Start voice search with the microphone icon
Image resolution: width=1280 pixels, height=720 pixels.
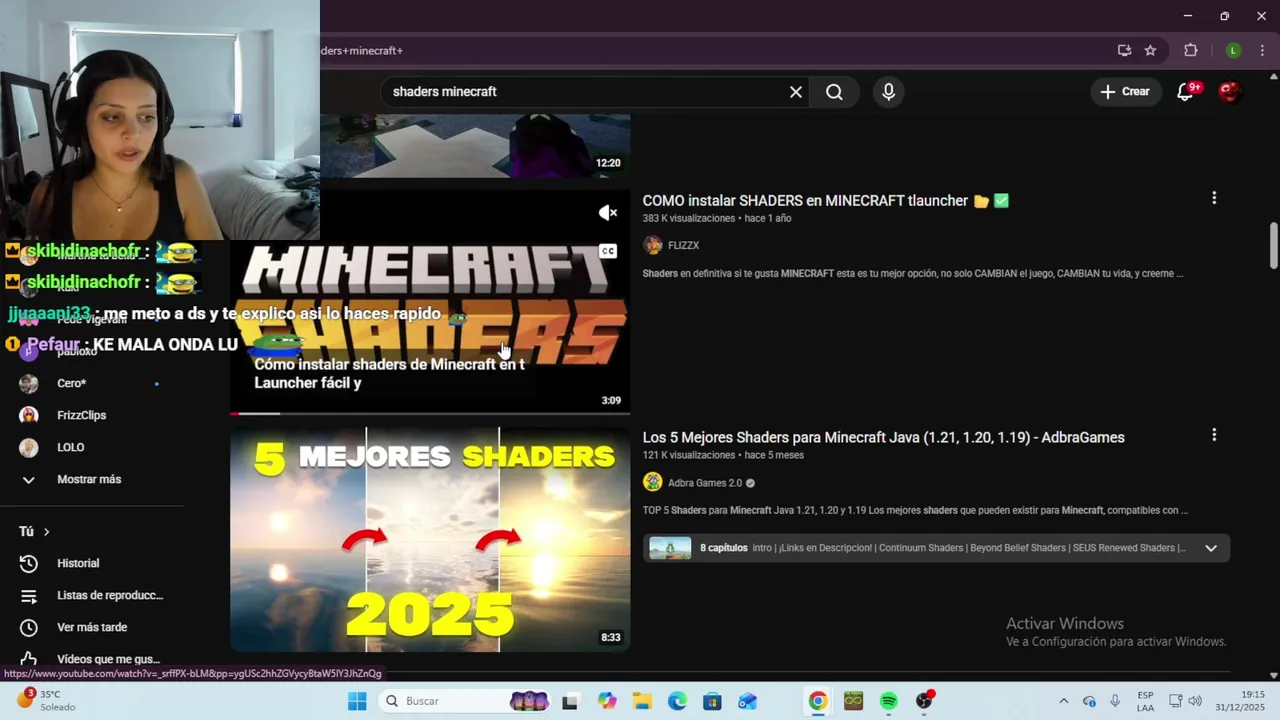889,92
